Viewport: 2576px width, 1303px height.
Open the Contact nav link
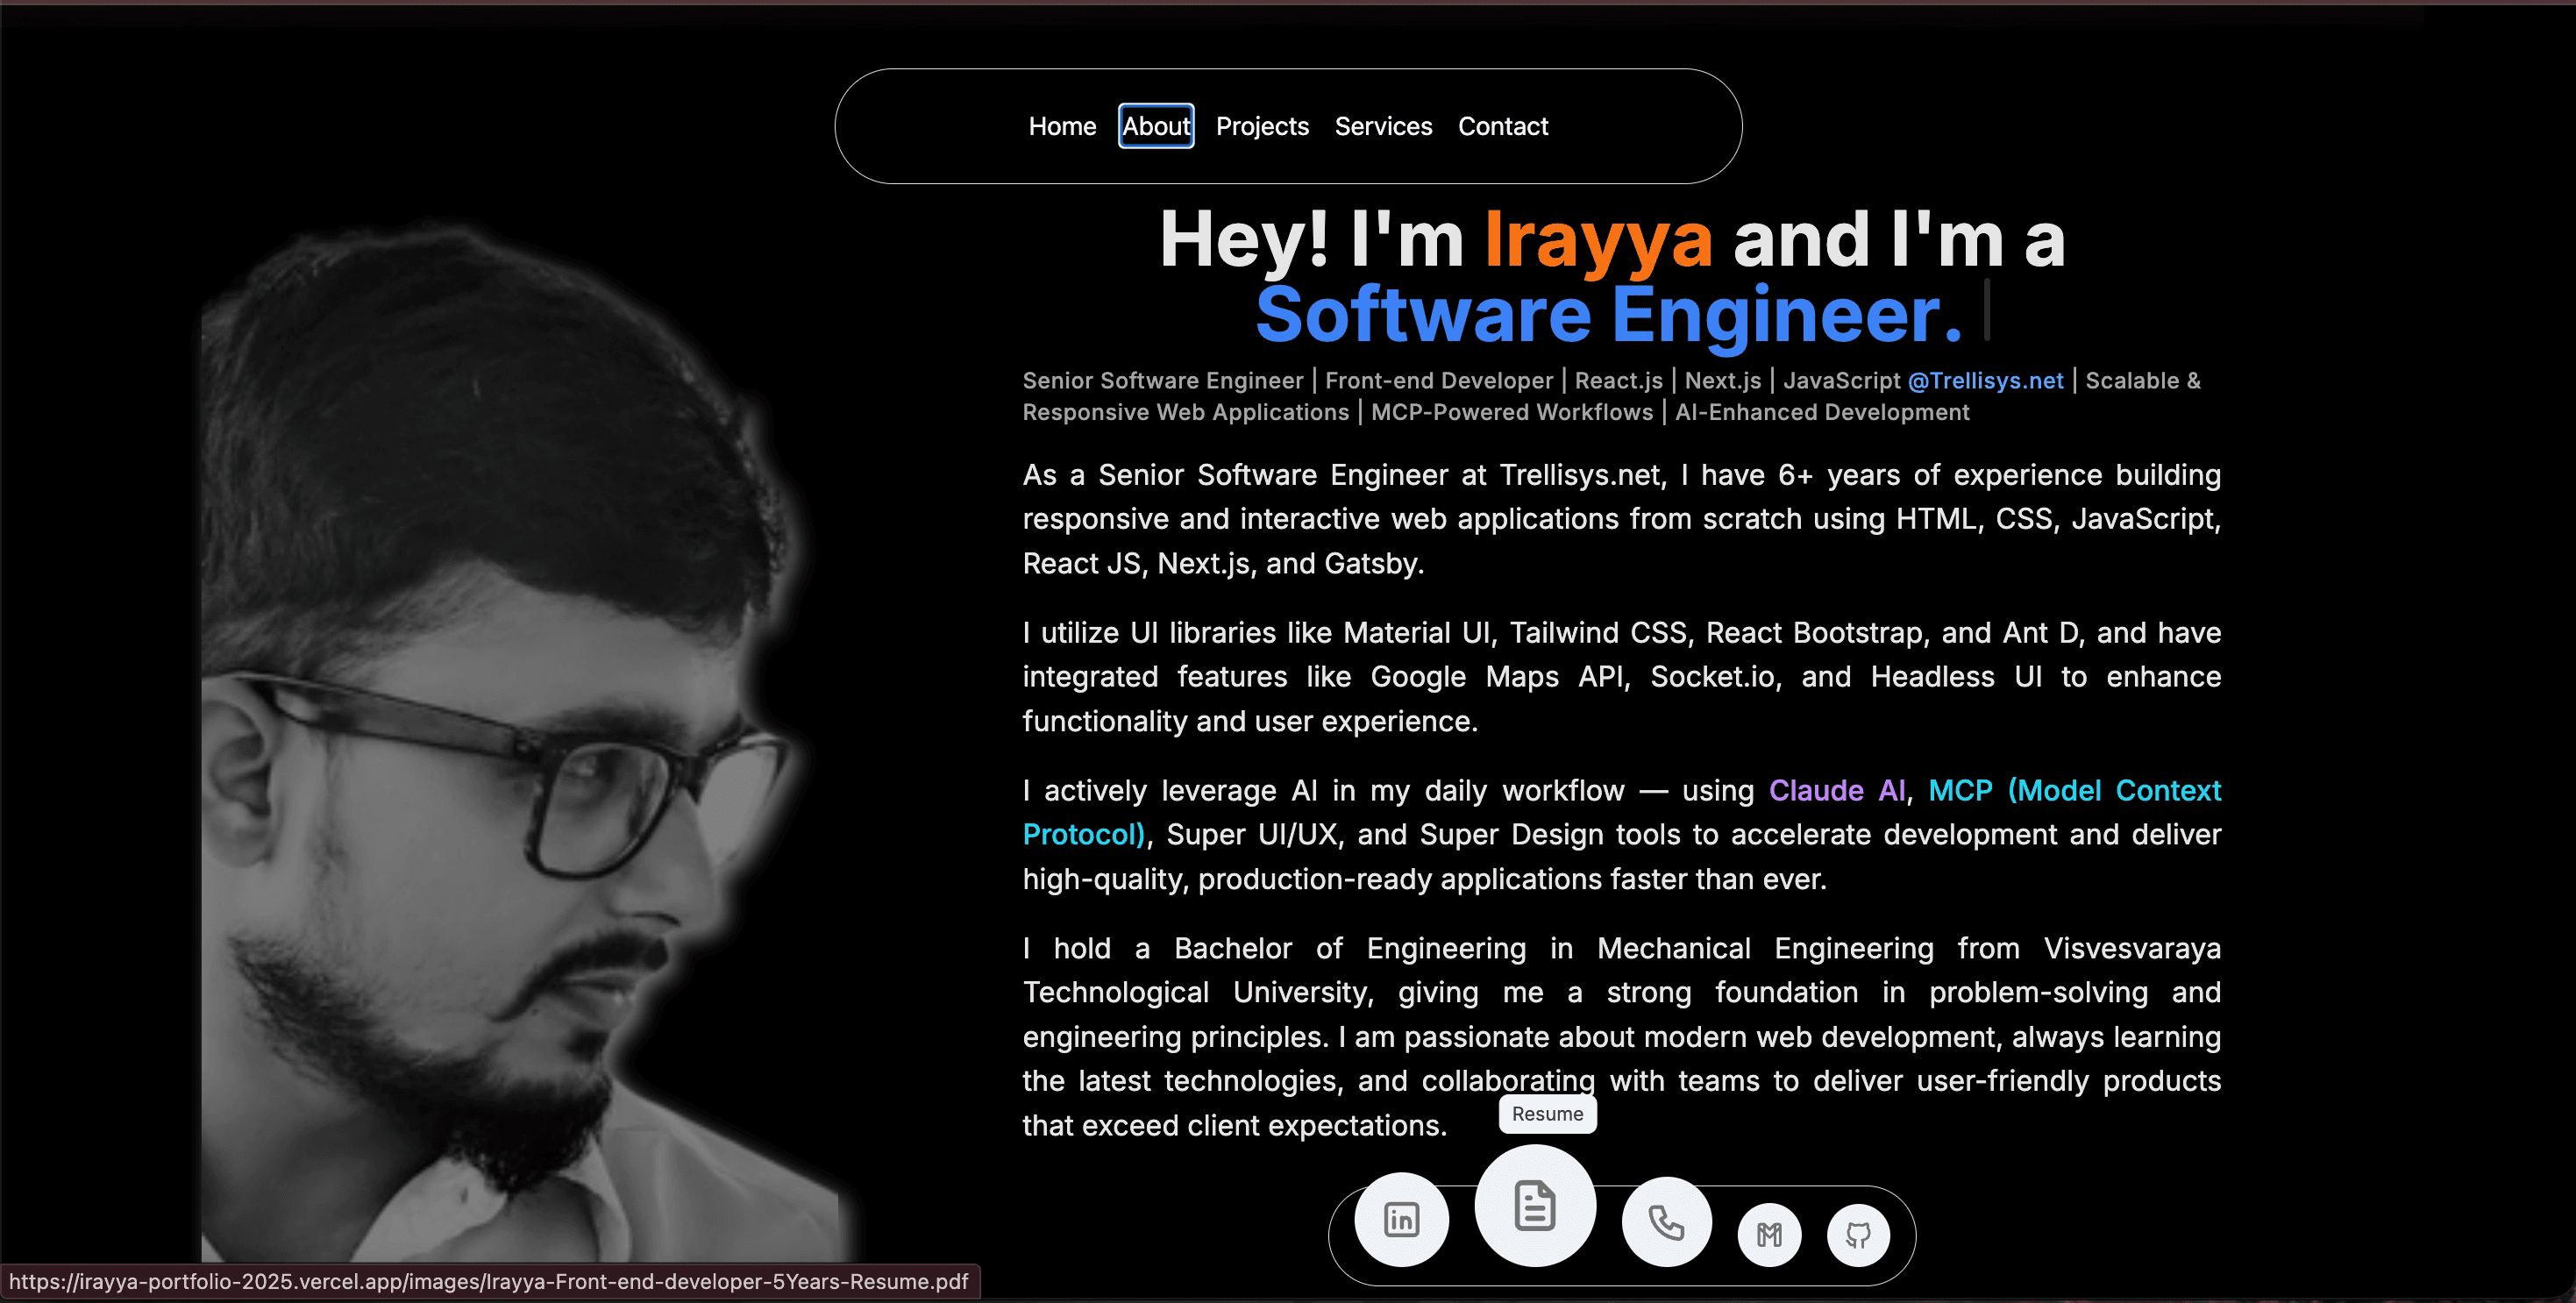1502,126
